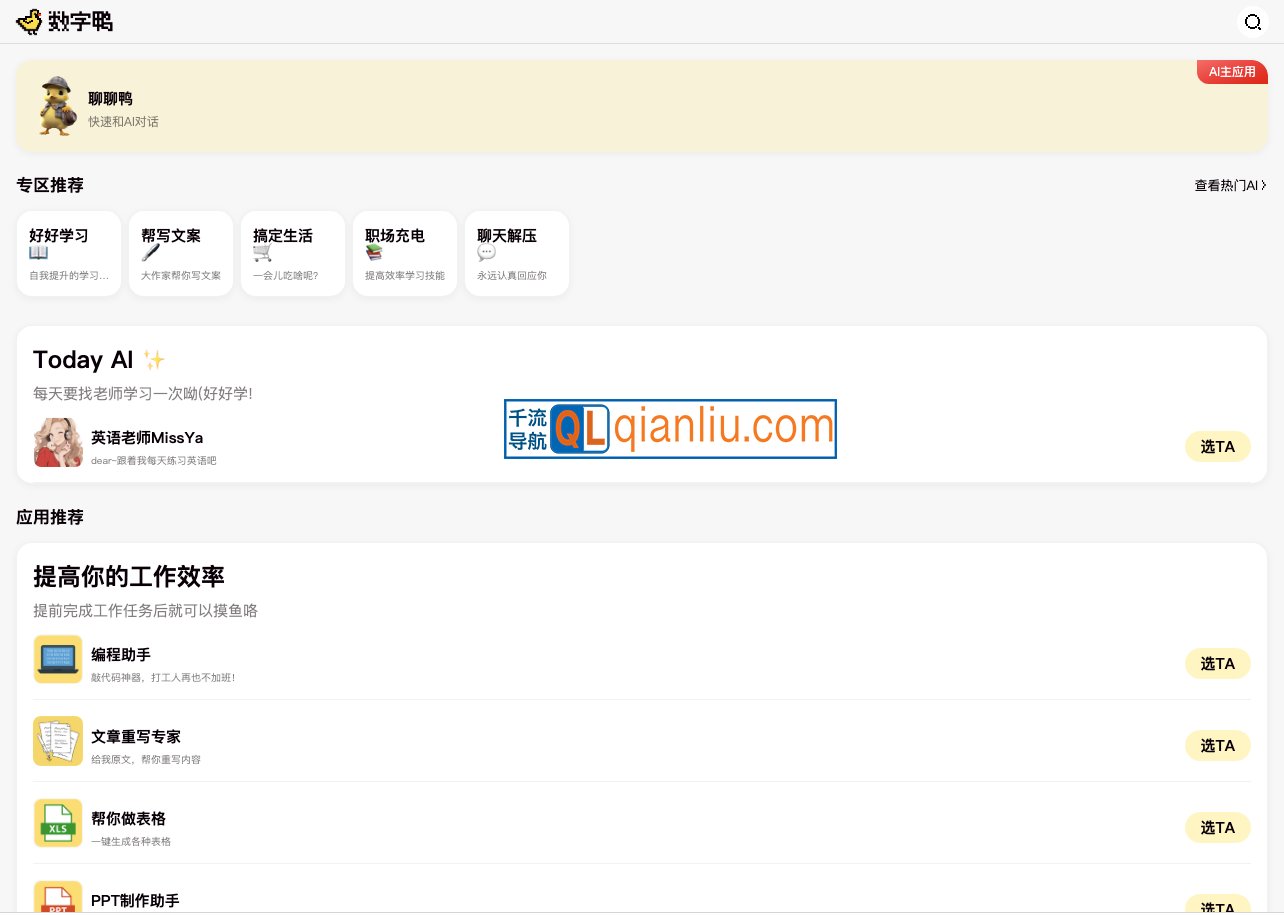Click the red AI主应用 badge
Image resolution: width=1284 pixels, height=919 pixels.
pyautogui.click(x=1231, y=72)
